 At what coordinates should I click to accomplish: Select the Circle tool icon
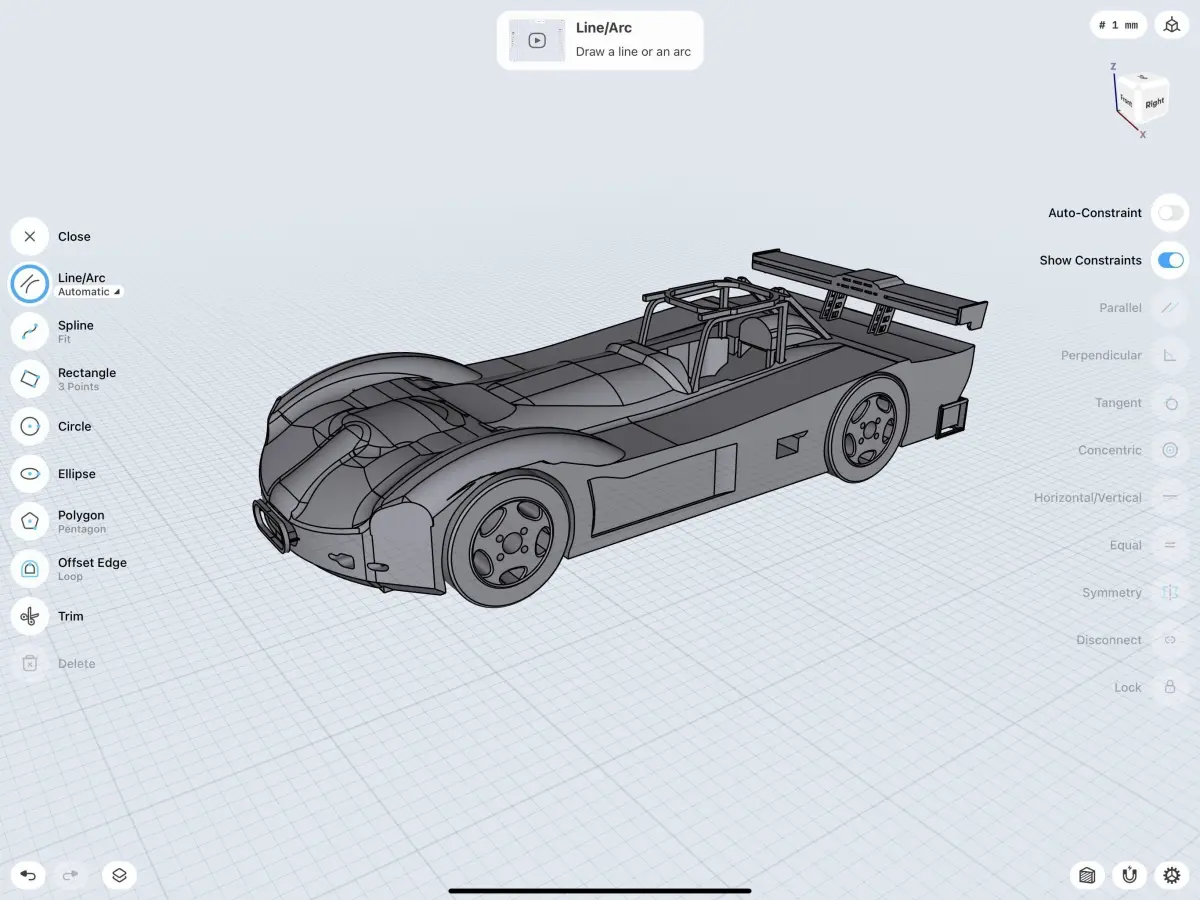(30, 426)
